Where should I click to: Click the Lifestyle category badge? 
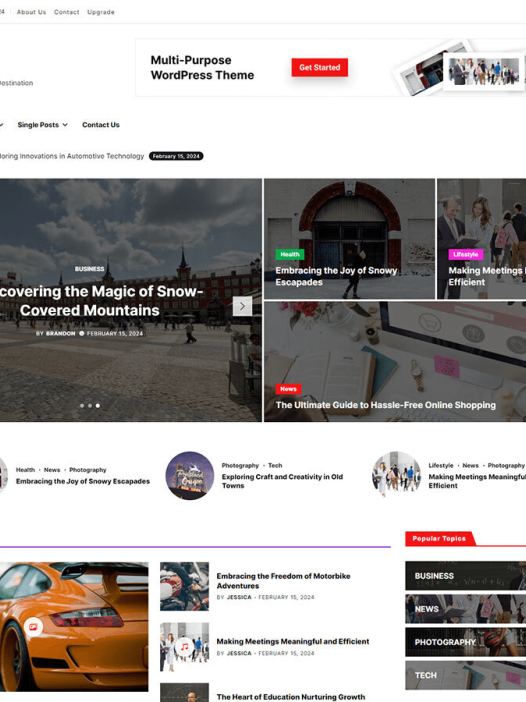click(466, 254)
